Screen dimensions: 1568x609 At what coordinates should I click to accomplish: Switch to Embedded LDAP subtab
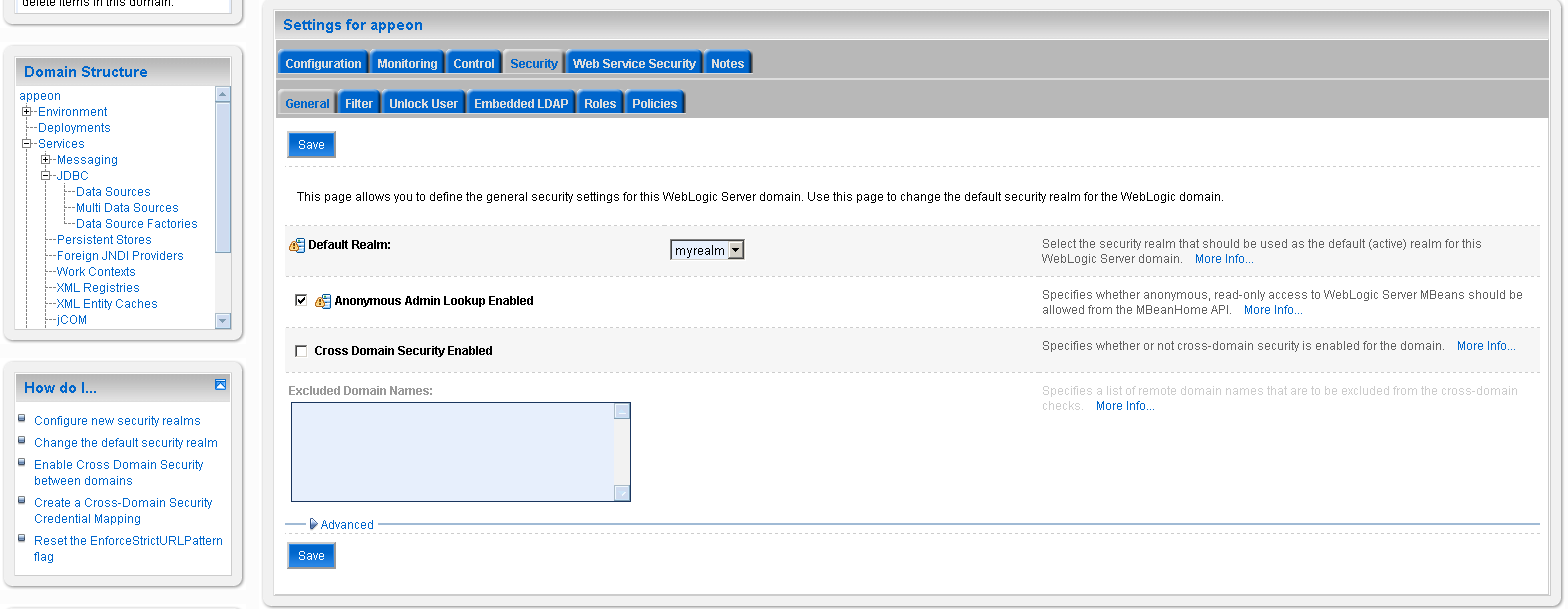[521, 103]
